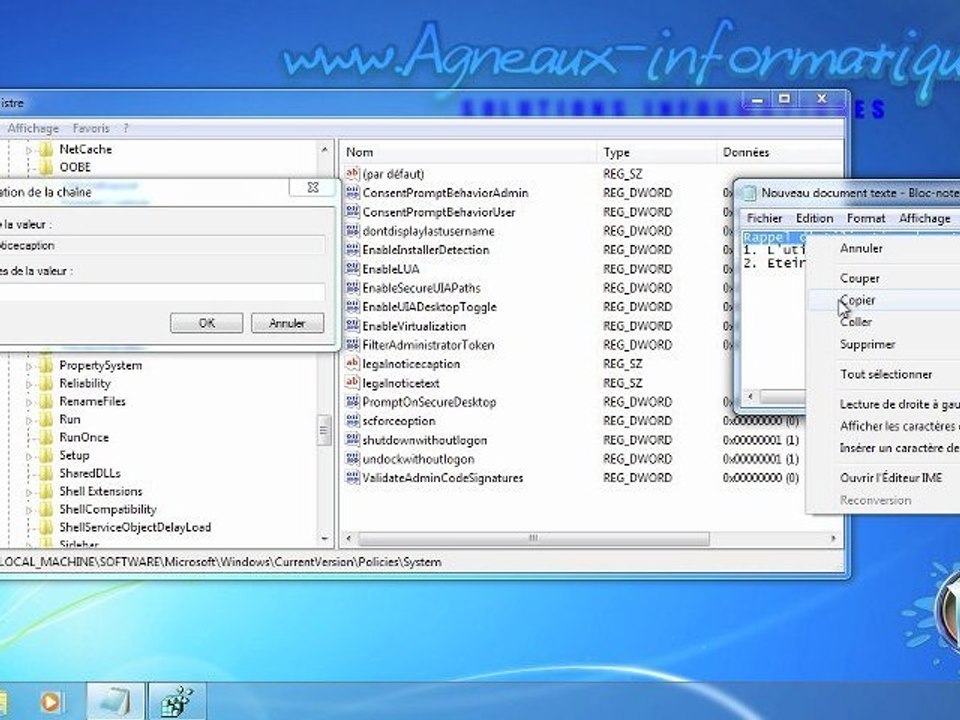Click the OOBE folder icon
The image size is (960, 720).
click(46, 167)
